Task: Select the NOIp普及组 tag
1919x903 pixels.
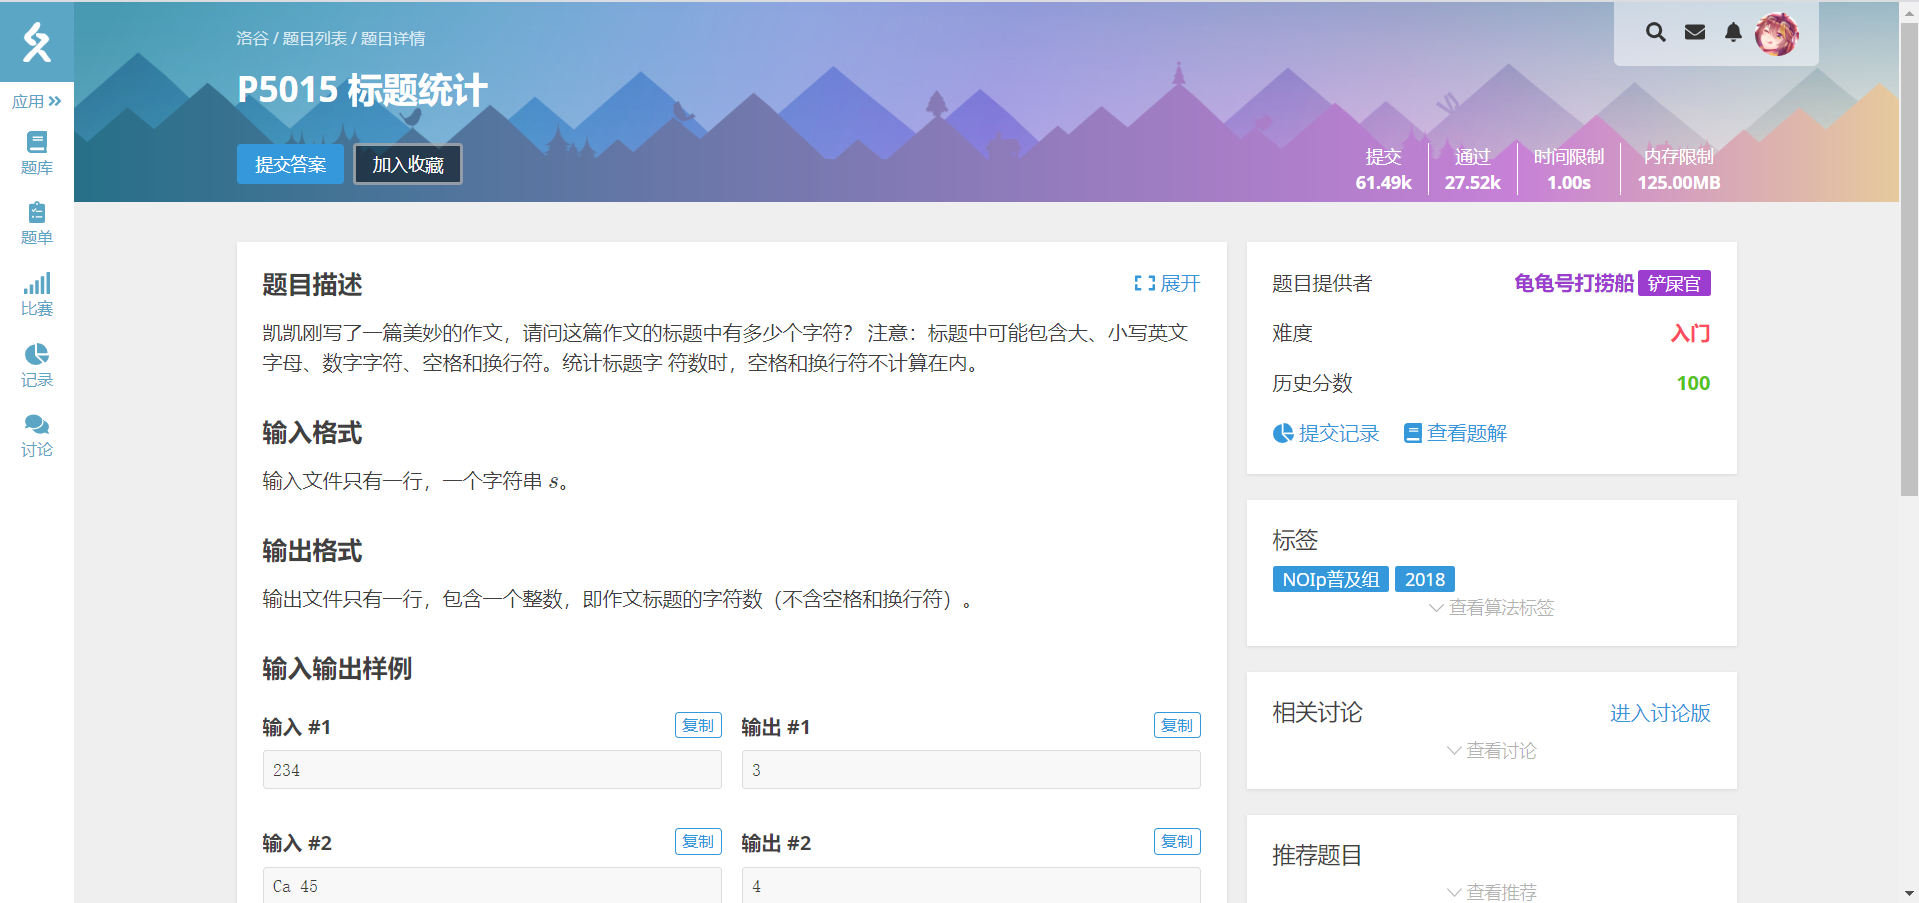Action: [1330, 578]
